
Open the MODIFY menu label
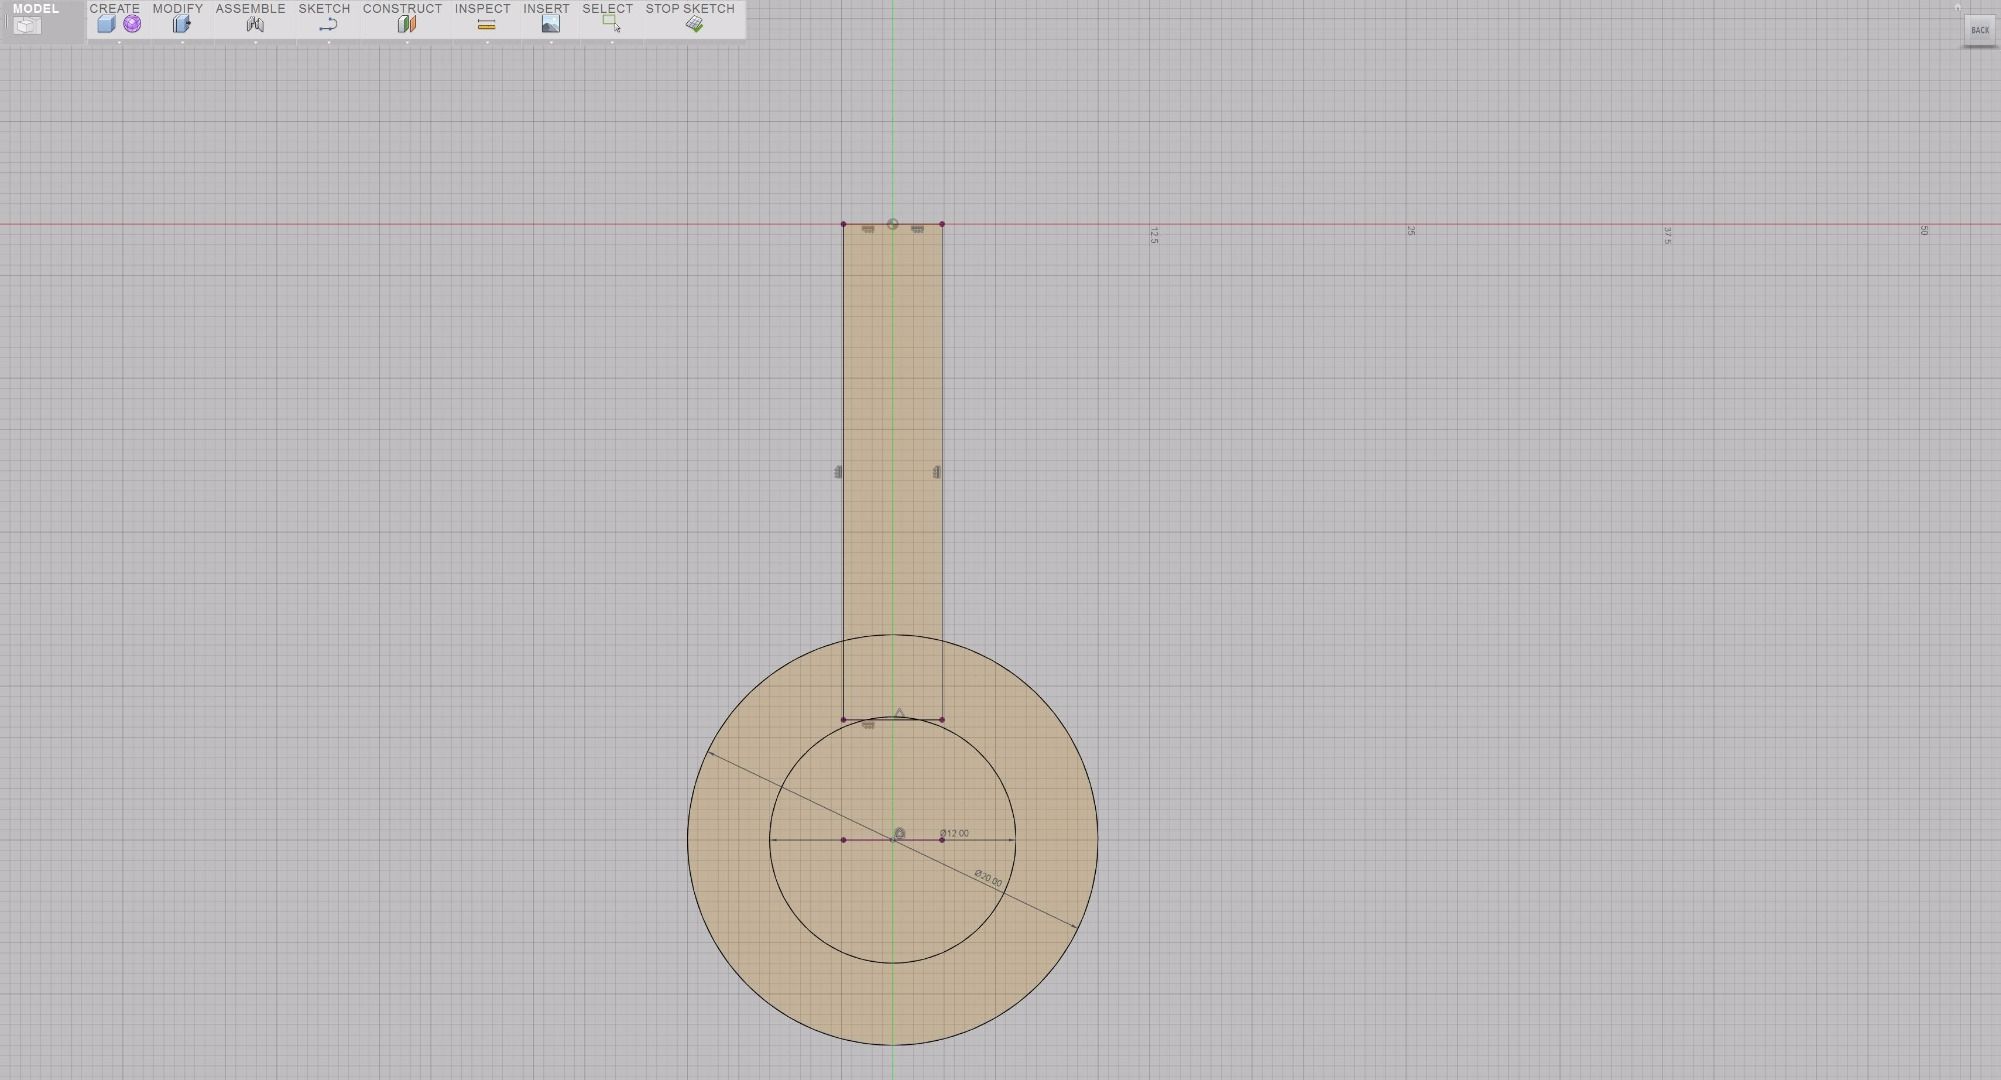(x=178, y=8)
